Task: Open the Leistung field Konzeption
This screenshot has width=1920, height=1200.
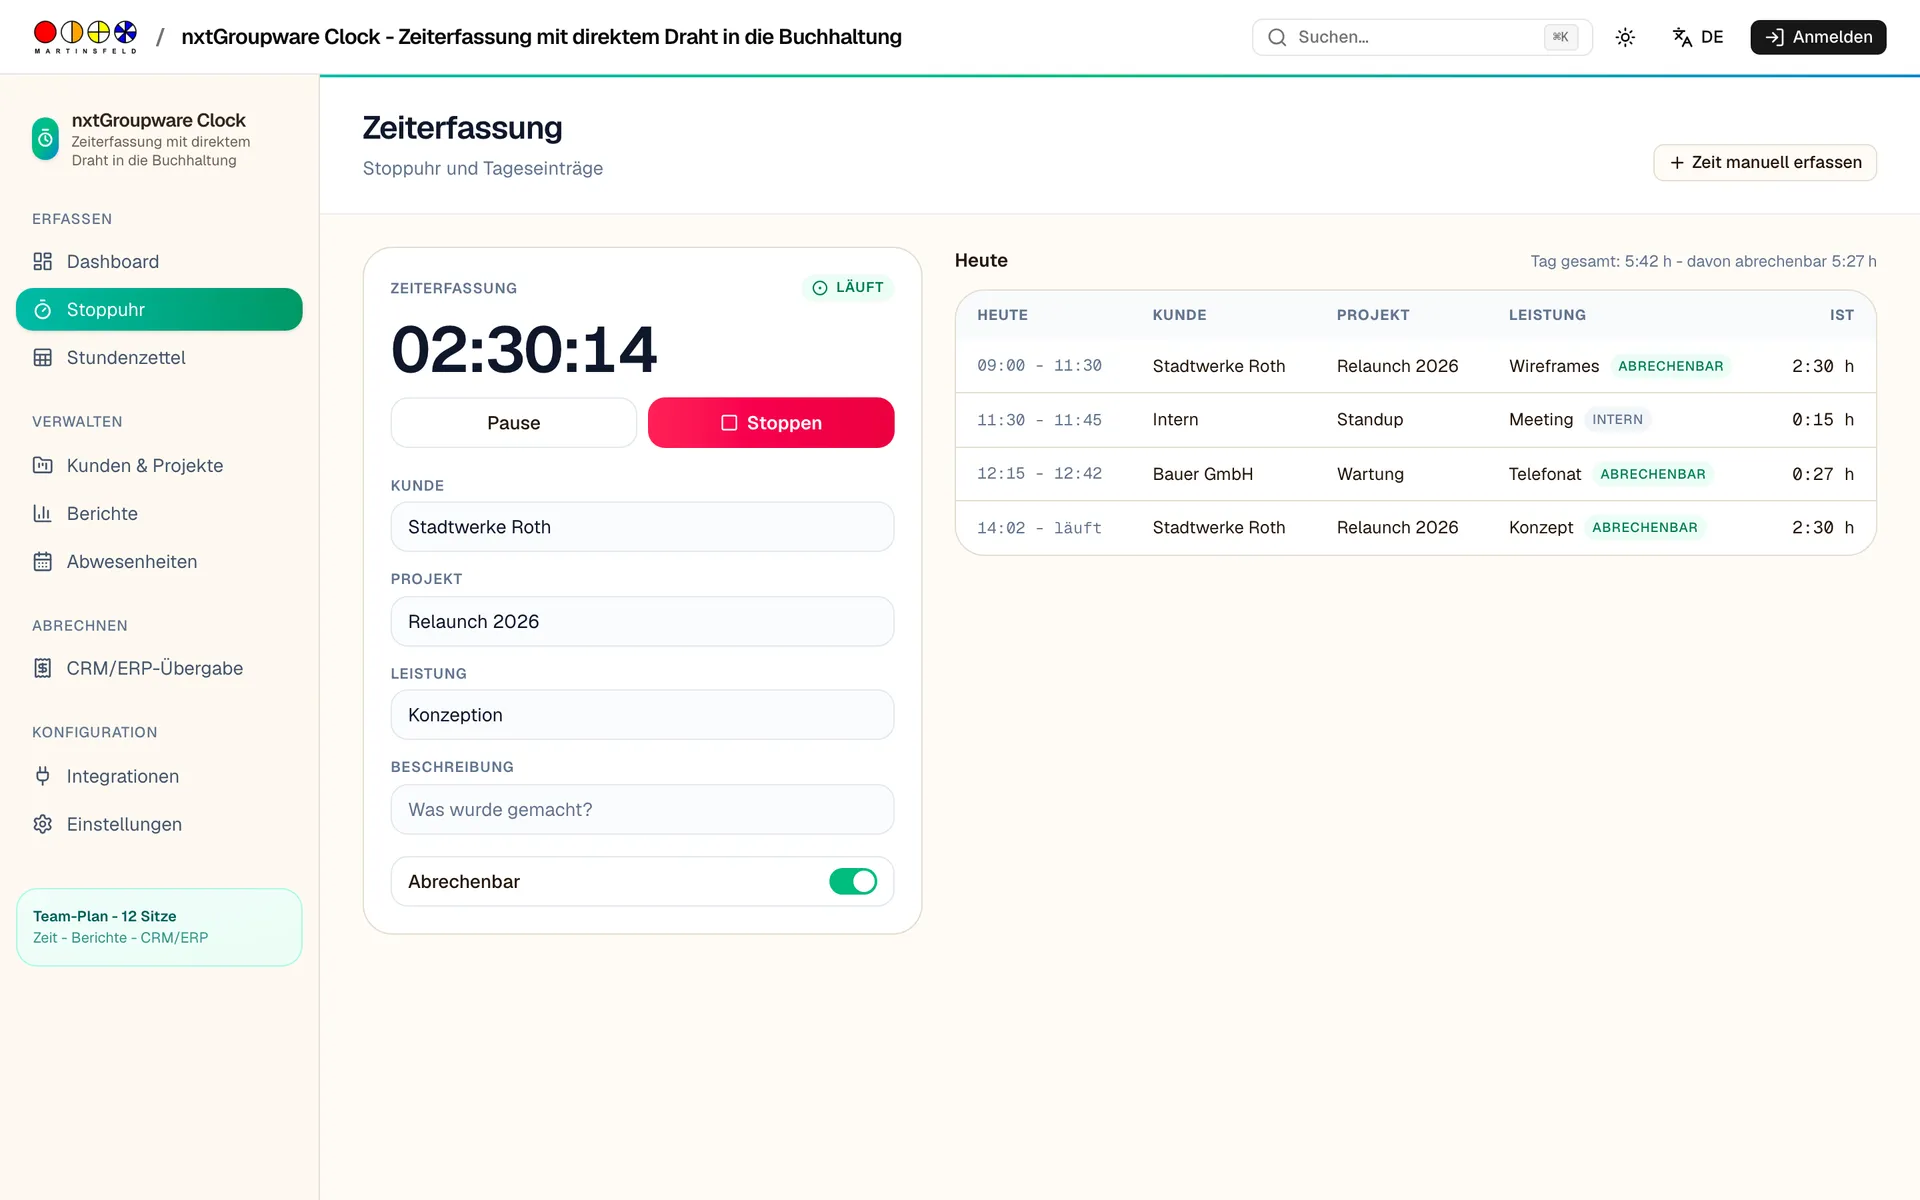Action: (x=642, y=715)
